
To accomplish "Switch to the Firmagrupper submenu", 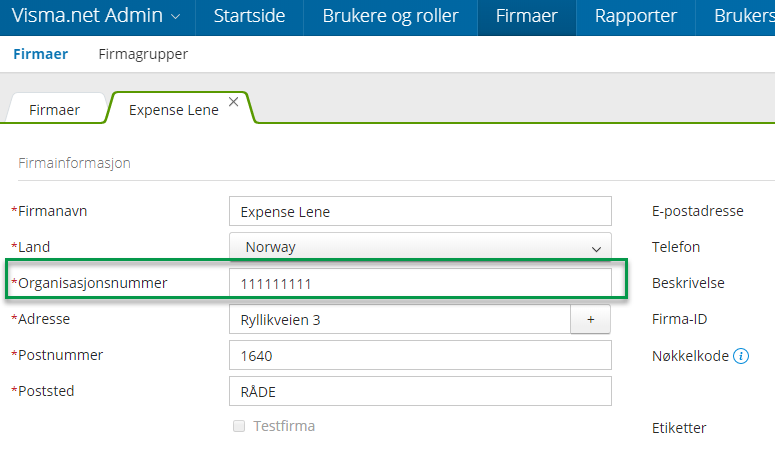I will pos(143,54).
